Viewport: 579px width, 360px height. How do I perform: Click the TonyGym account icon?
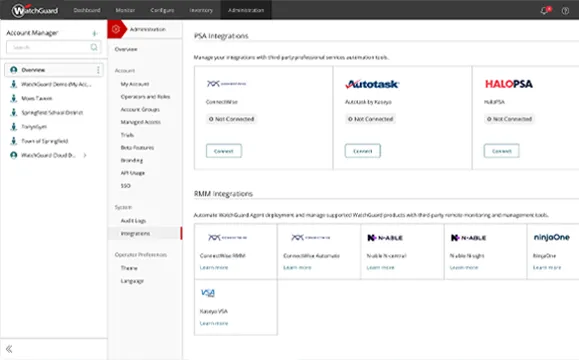pyautogui.click(x=14, y=127)
